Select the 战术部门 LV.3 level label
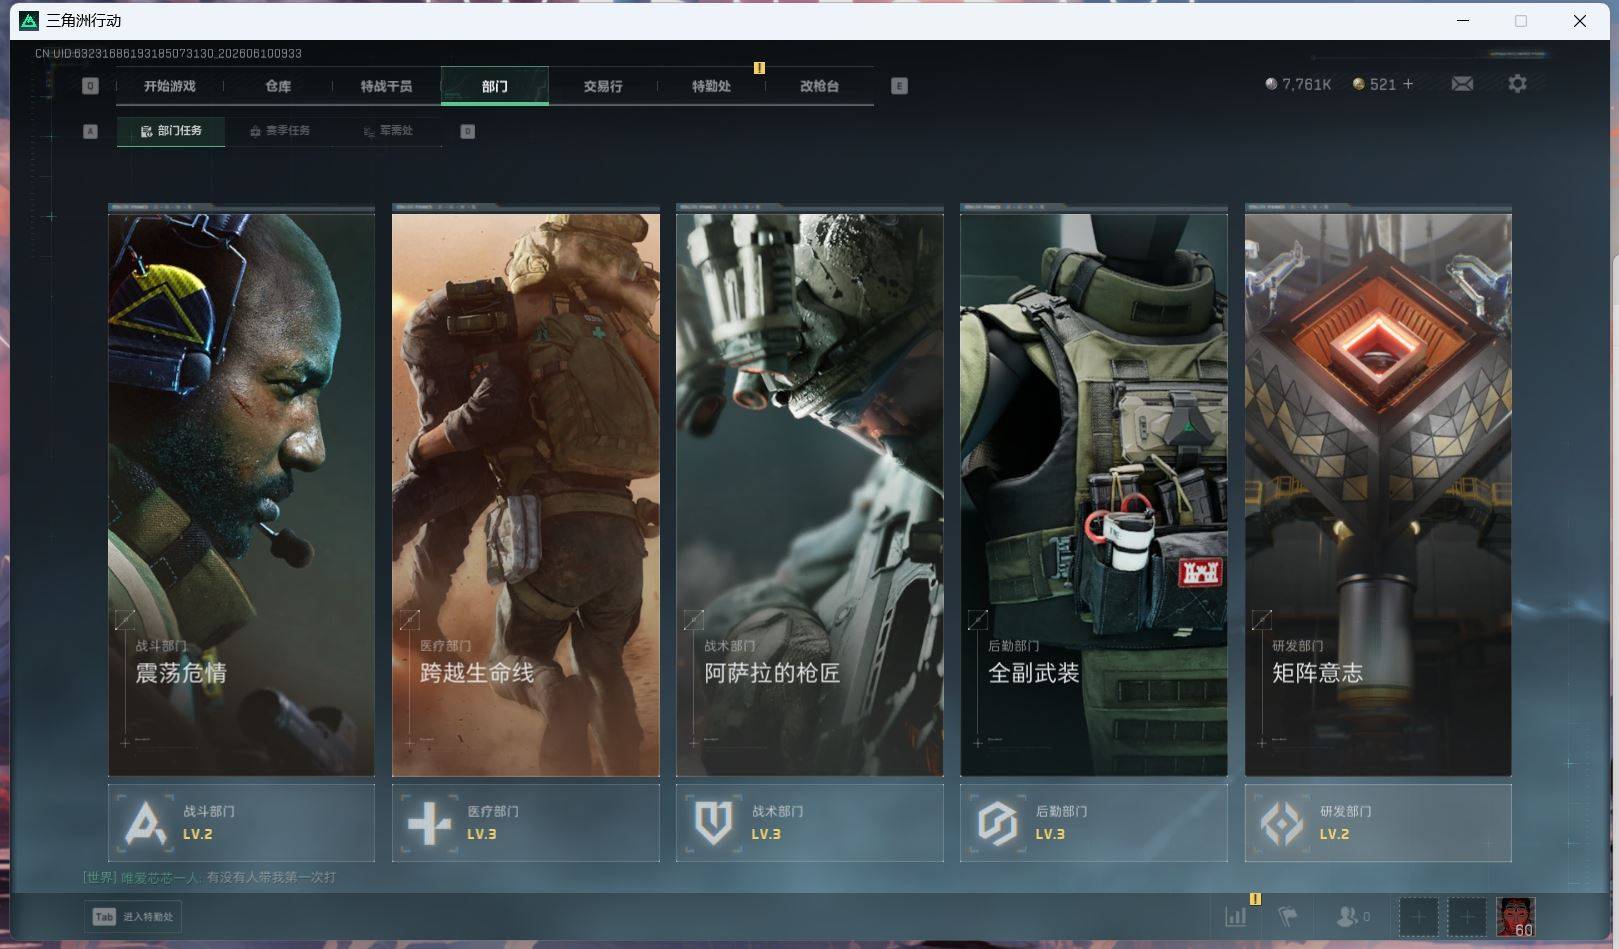This screenshot has width=1619, height=949. click(x=766, y=834)
